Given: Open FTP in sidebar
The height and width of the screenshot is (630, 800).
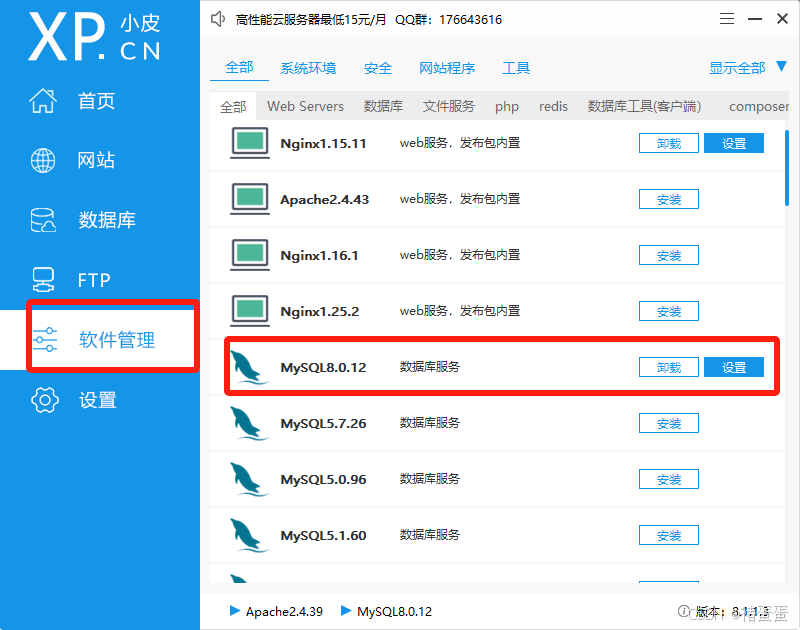Looking at the screenshot, I should [x=94, y=280].
